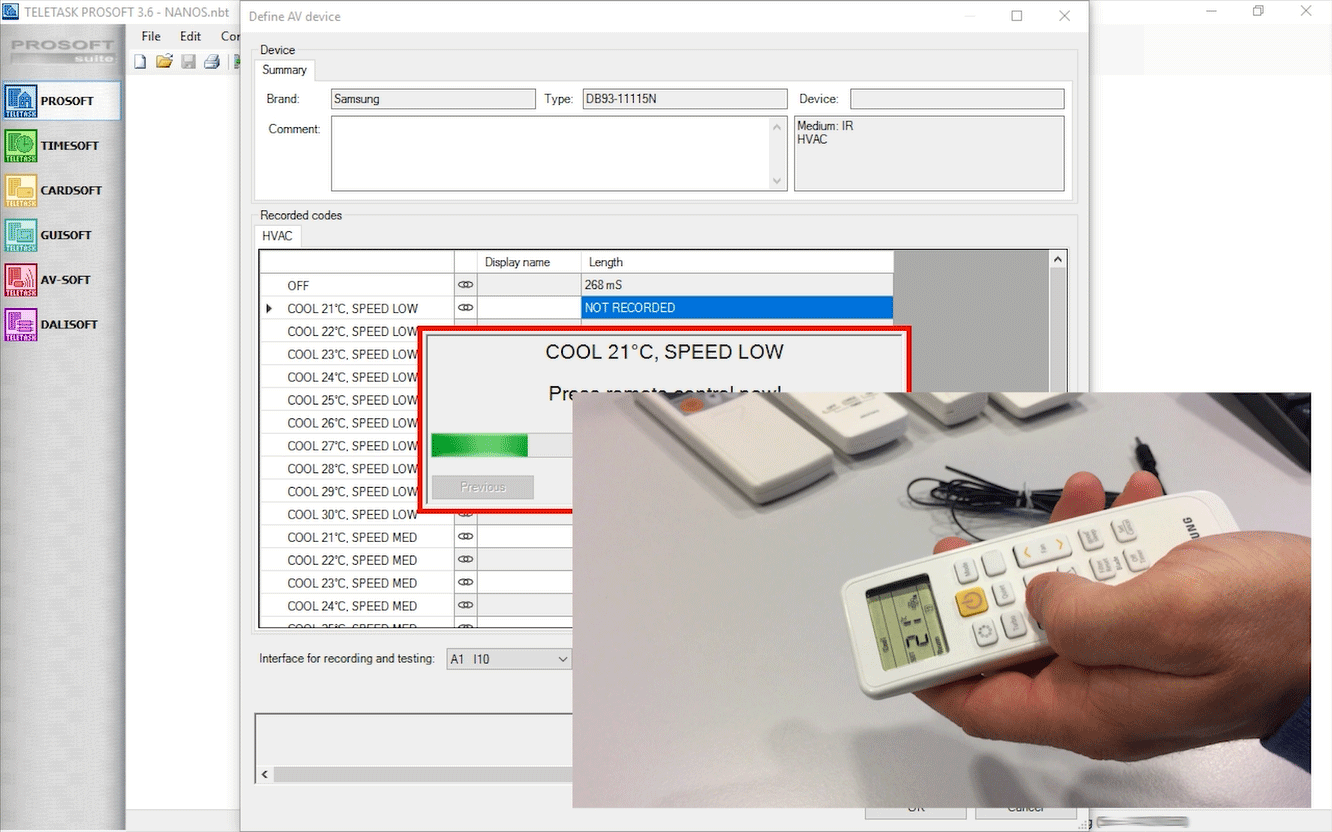The width and height of the screenshot is (1332, 832).
Task: Click the Print toolbar icon
Action: click(x=211, y=62)
